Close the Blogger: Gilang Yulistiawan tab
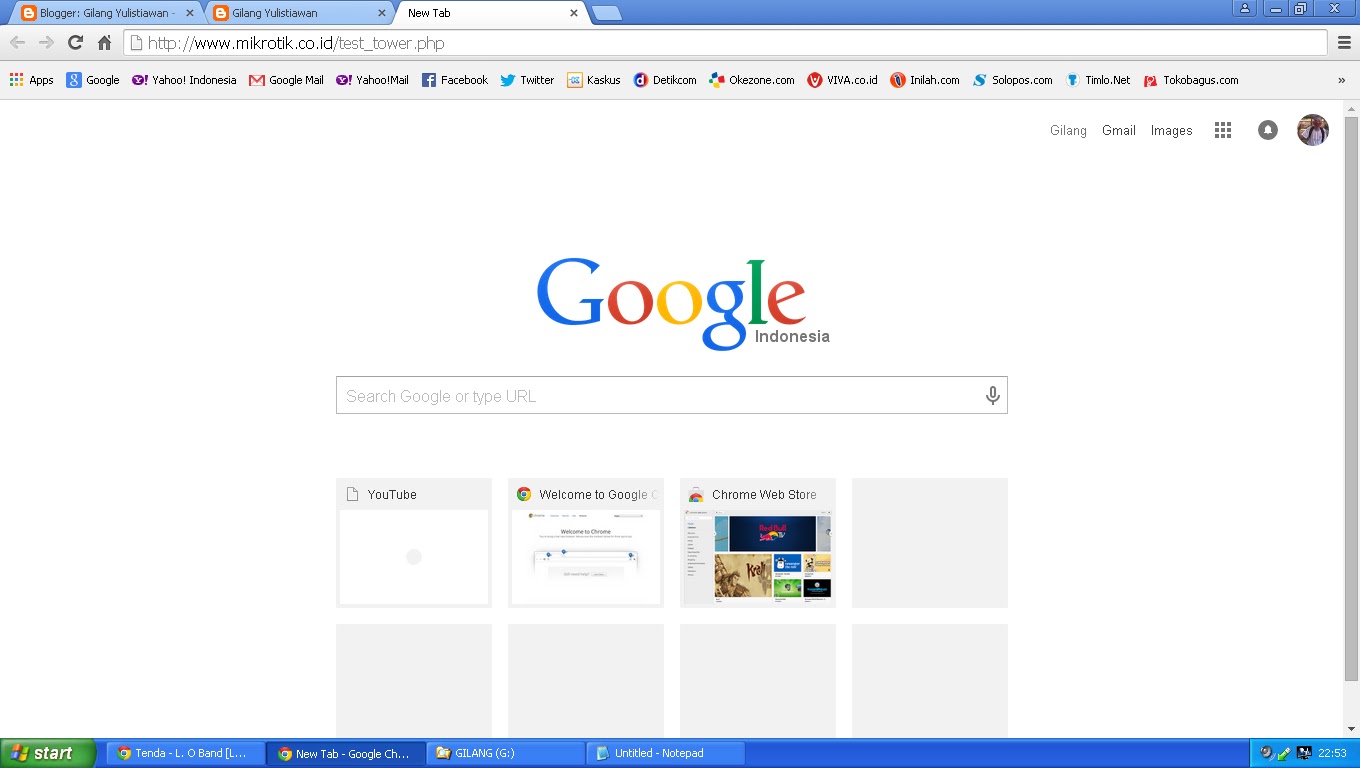1360x768 pixels. pos(190,13)
